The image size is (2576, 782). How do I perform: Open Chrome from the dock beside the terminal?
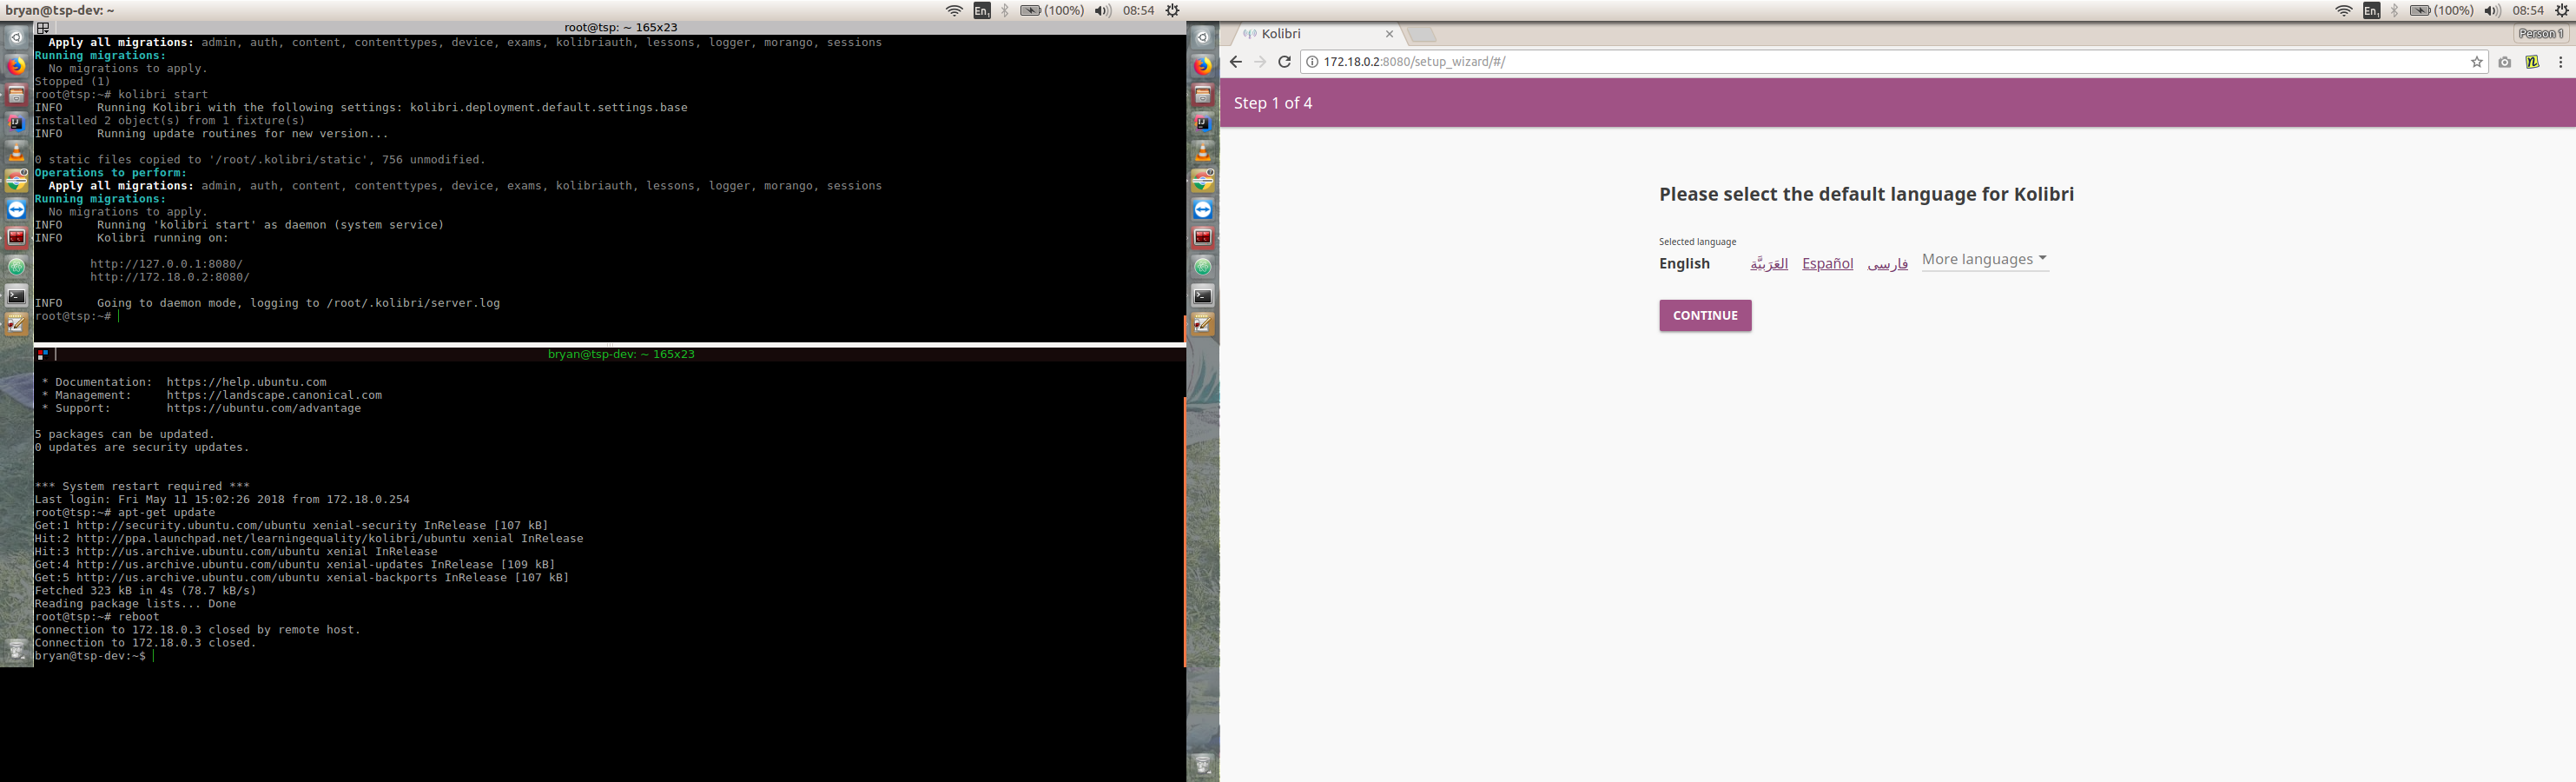[x=16, y=181]
